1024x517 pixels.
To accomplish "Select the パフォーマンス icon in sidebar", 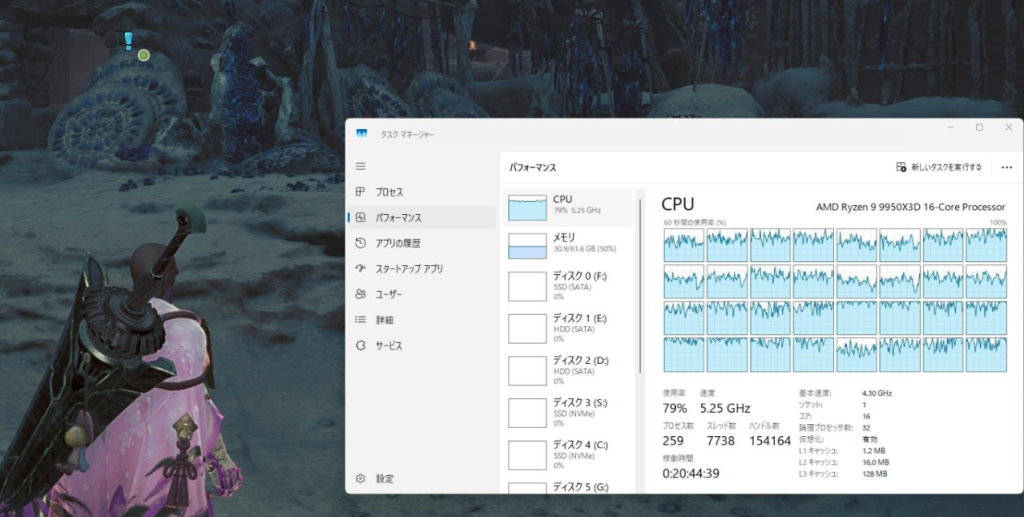I will click(x=360, y=217).
